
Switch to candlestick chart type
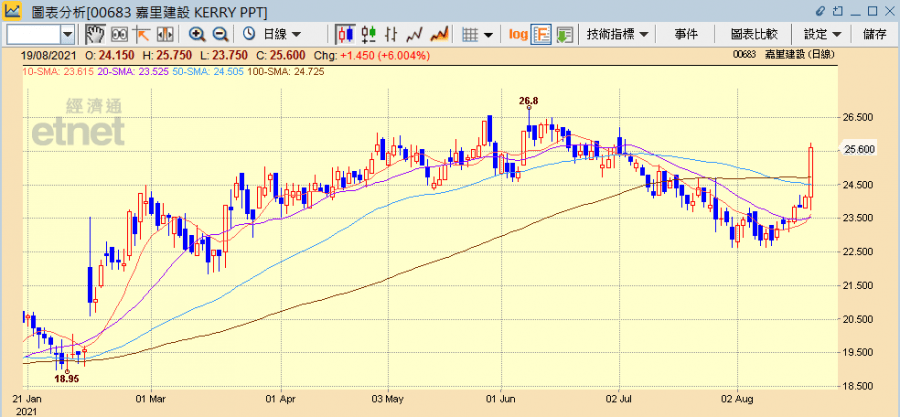click(343, 34)
